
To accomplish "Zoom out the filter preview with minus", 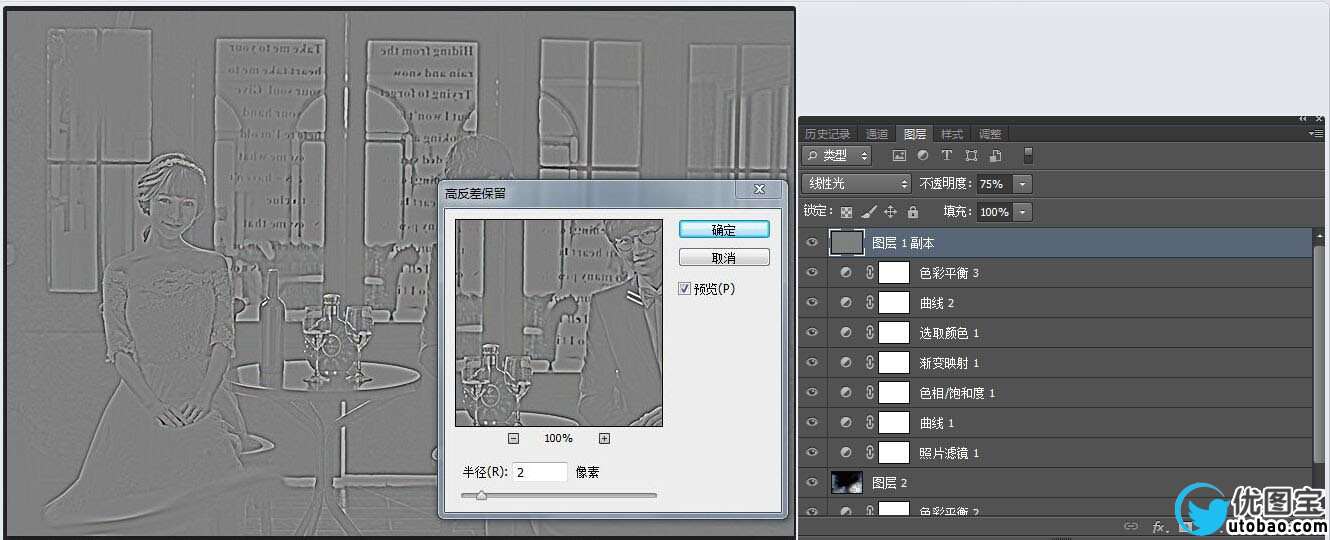I will click(513, 438).
